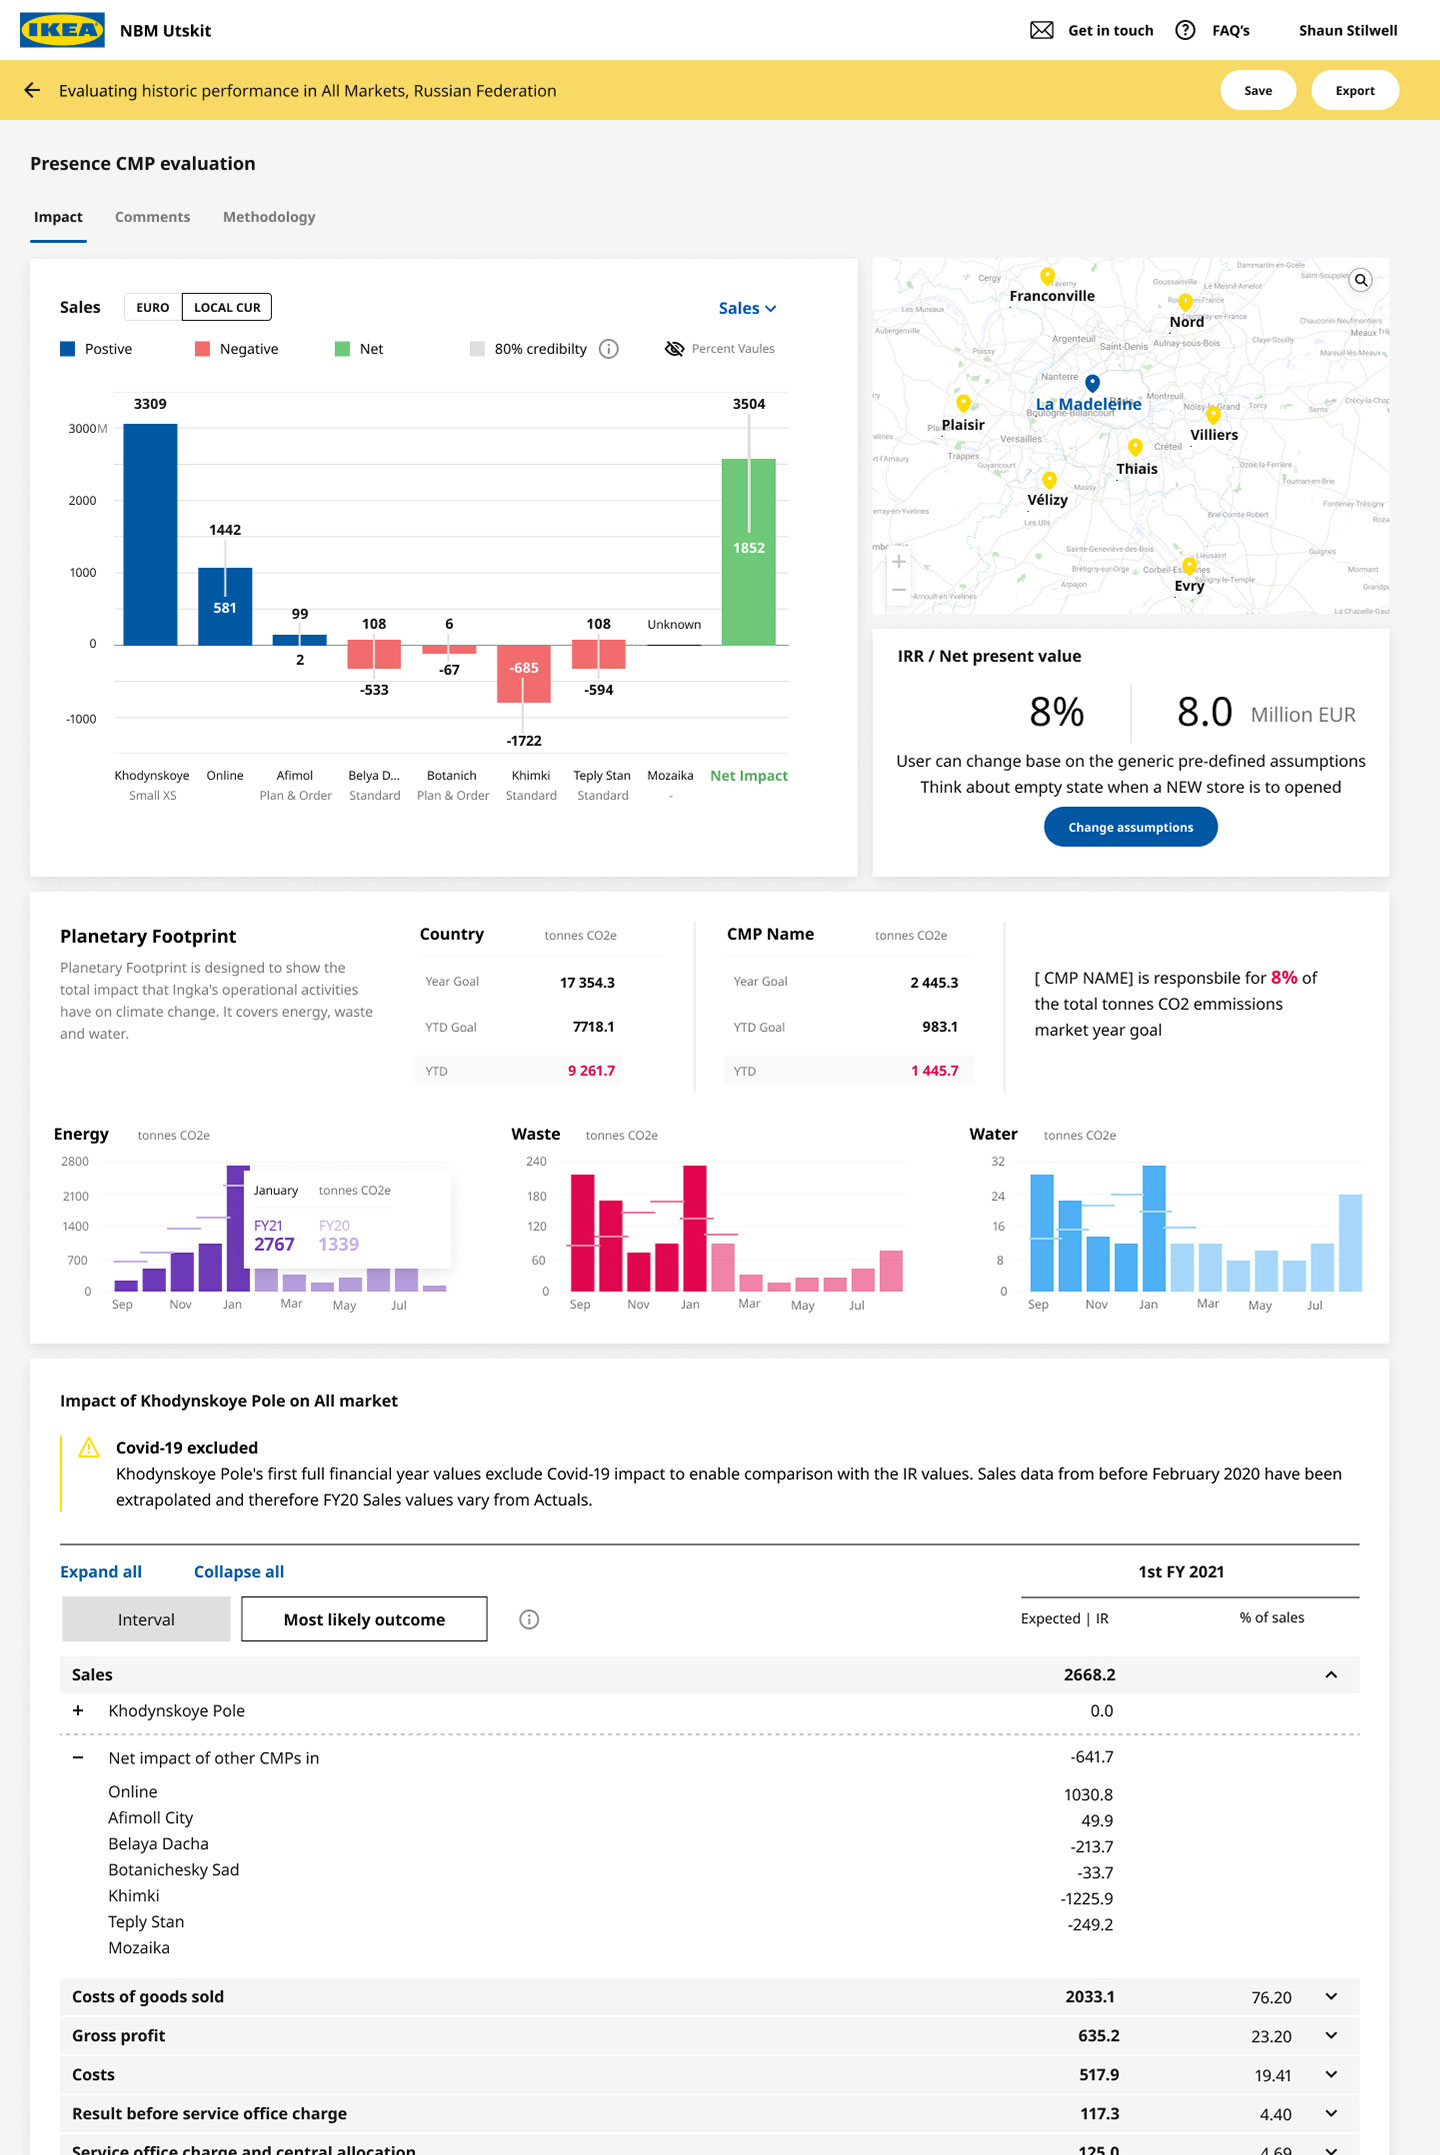Collapse the Sales section chevron
The image size is (1440, 2155).
pos(1331,1675)
